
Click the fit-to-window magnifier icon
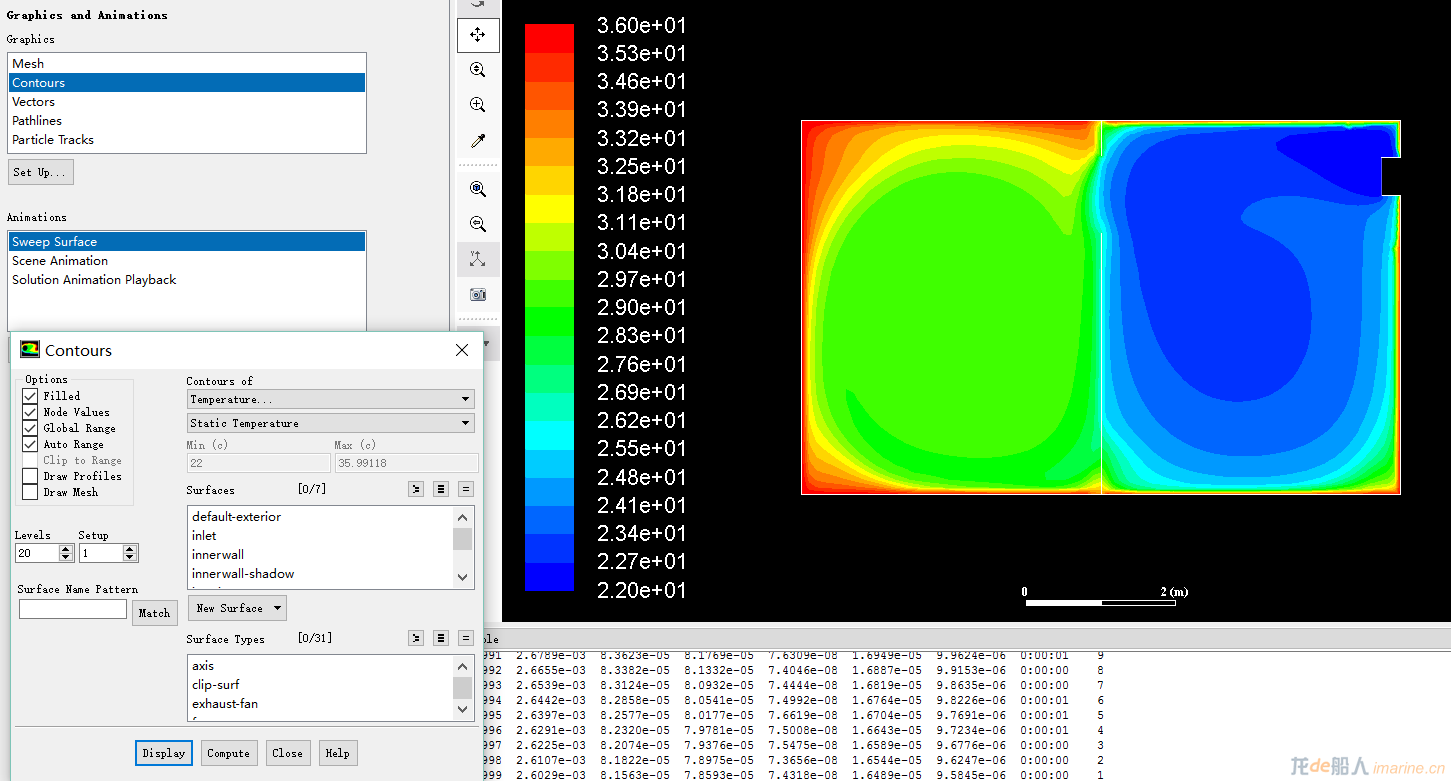[478, 189]
